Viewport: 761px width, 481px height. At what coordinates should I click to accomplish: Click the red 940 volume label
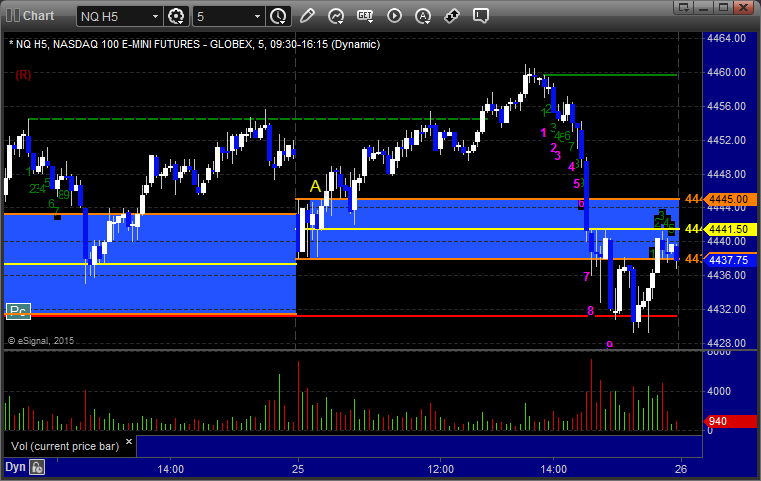click(730, 421)
